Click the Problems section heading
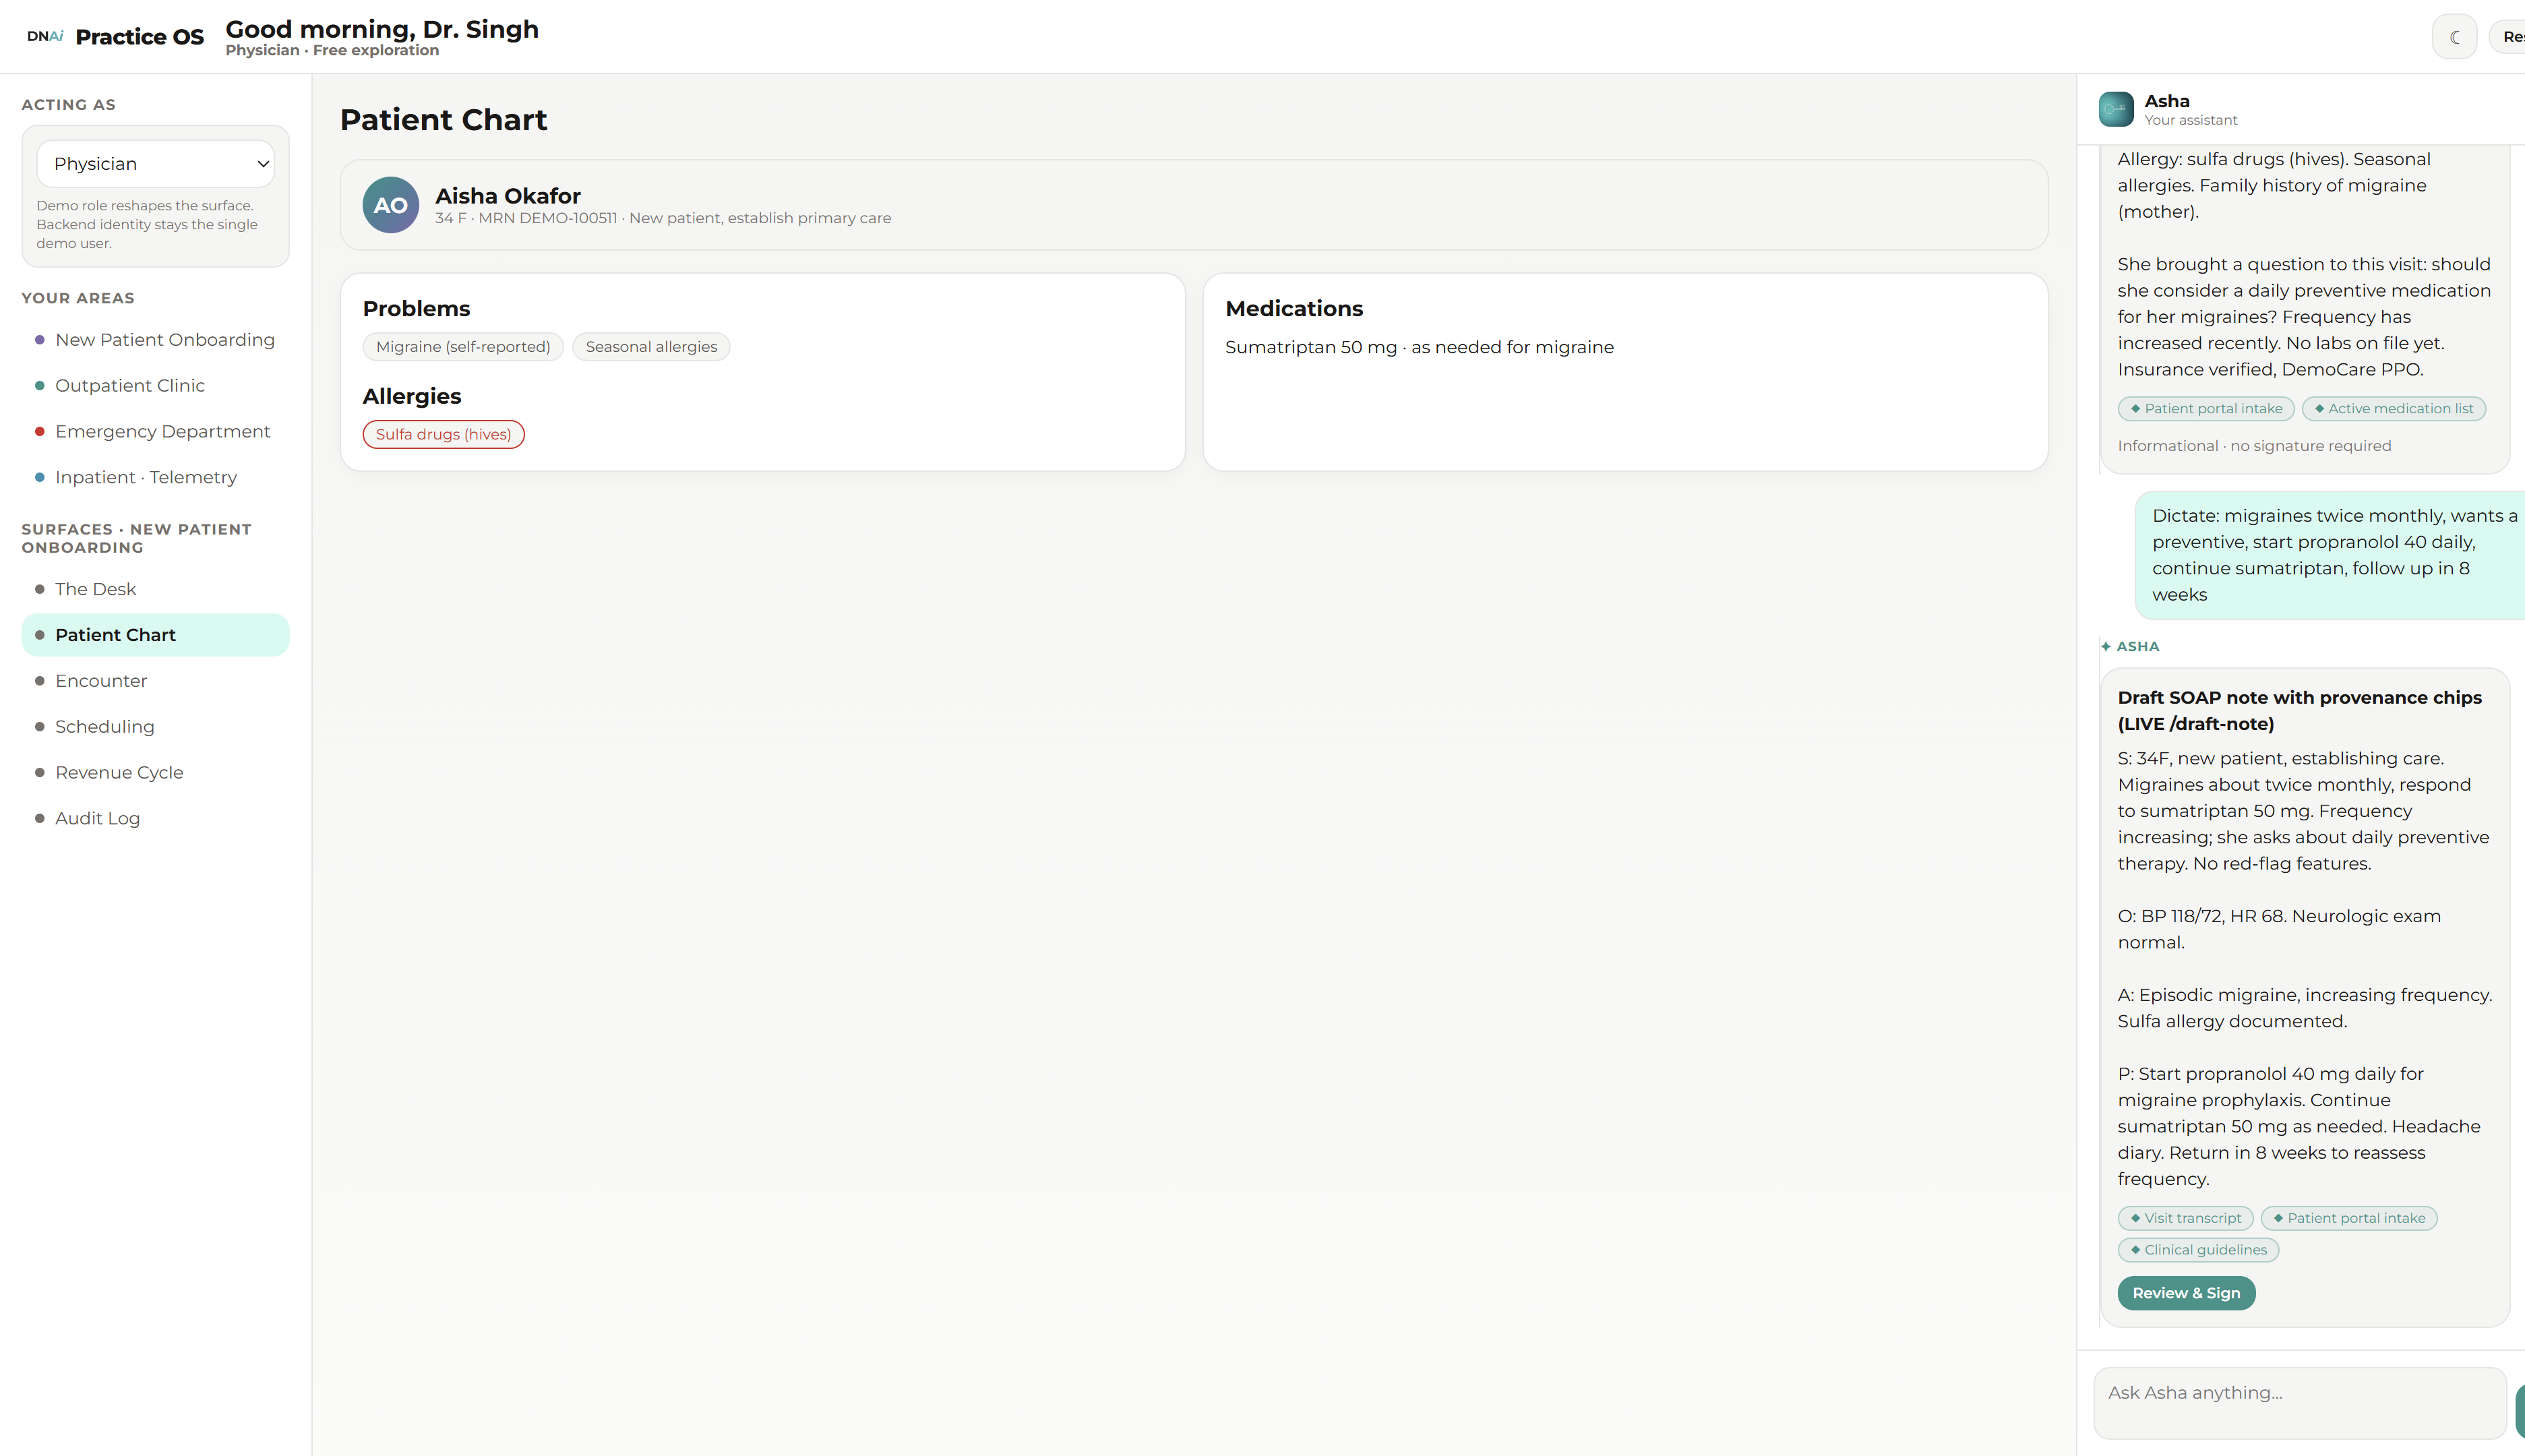 pyautogui.click(x=416, y=309)
